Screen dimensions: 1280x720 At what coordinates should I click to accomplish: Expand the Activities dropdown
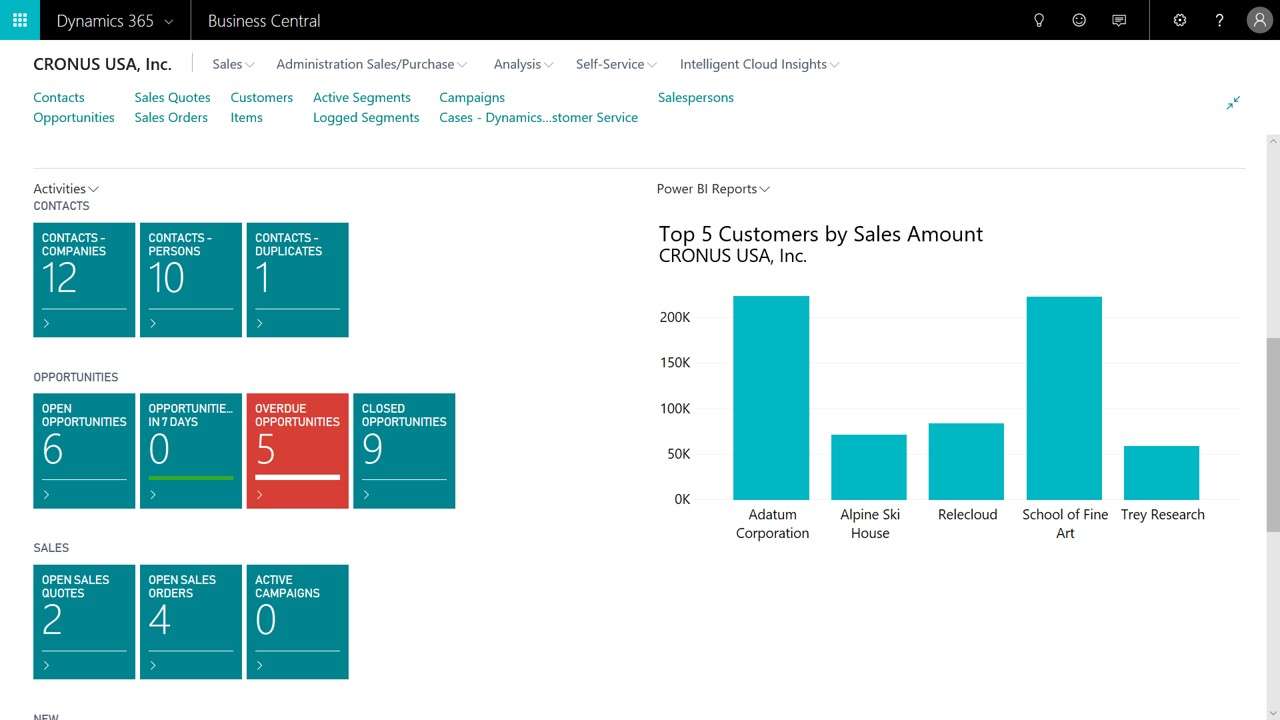tap(65, 188)
